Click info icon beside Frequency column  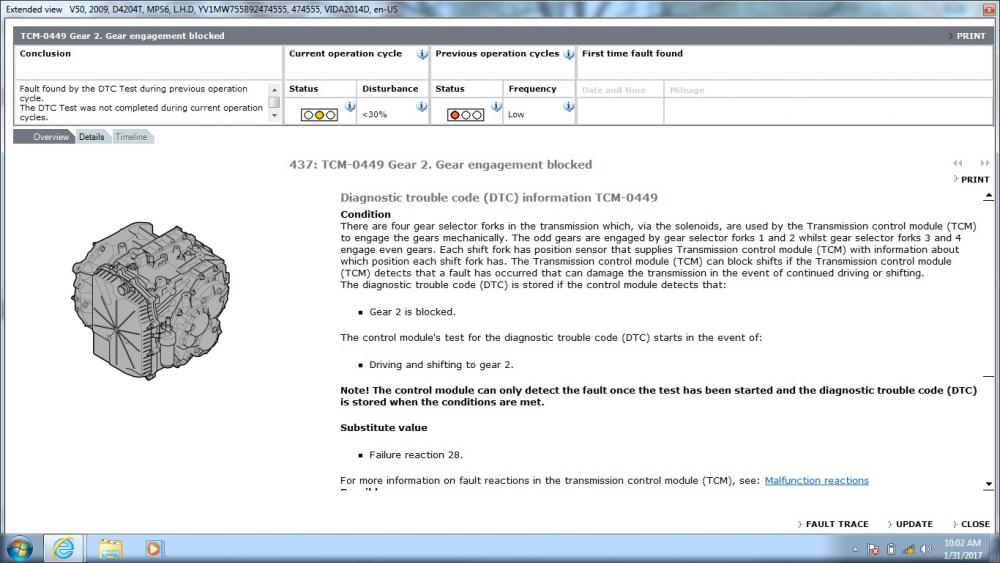pyautogui.click(x=569, y=106)
